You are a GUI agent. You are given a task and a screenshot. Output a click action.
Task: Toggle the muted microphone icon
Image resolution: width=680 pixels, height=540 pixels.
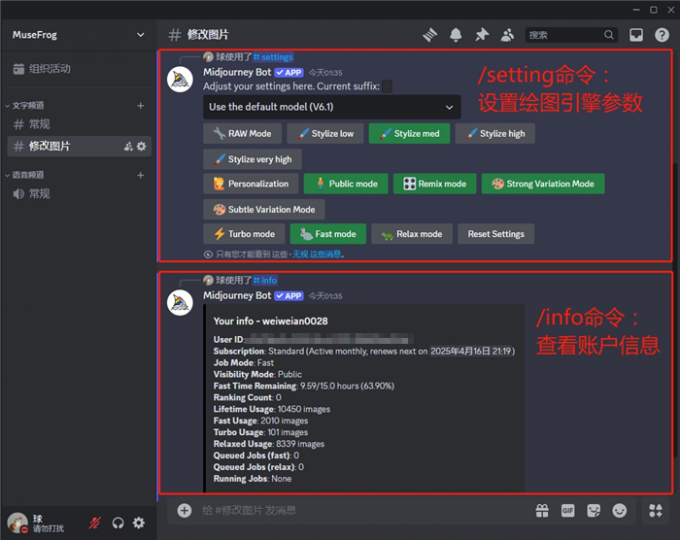(x=95, y=523)
